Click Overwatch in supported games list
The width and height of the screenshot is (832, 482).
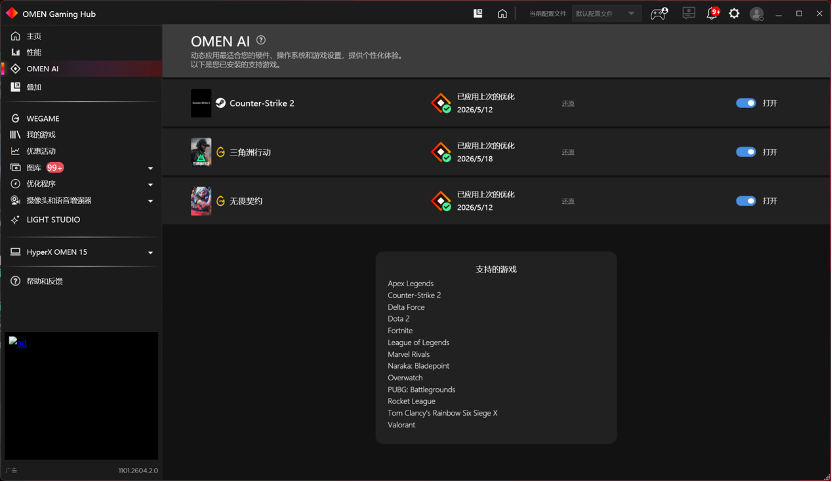[405, 378]
